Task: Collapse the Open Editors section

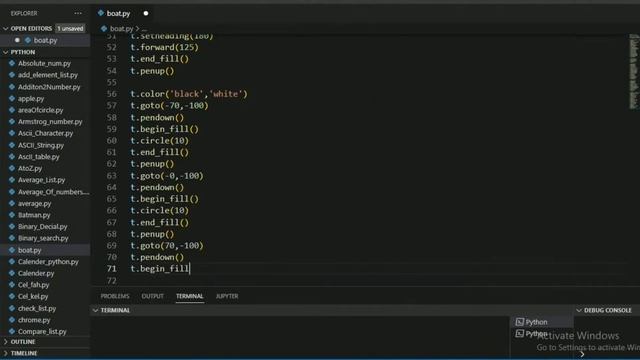Action: [x=6, y=29]
